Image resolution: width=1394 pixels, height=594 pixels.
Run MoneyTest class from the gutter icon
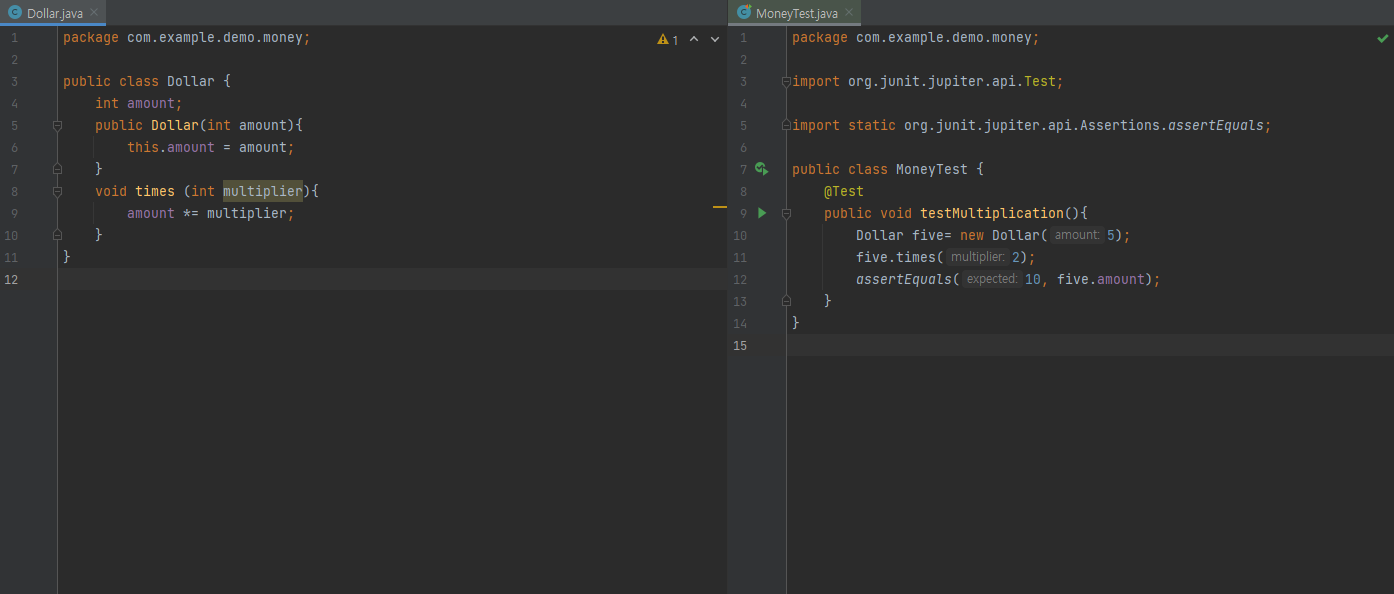pyautogui.click(x=762, y=169)
